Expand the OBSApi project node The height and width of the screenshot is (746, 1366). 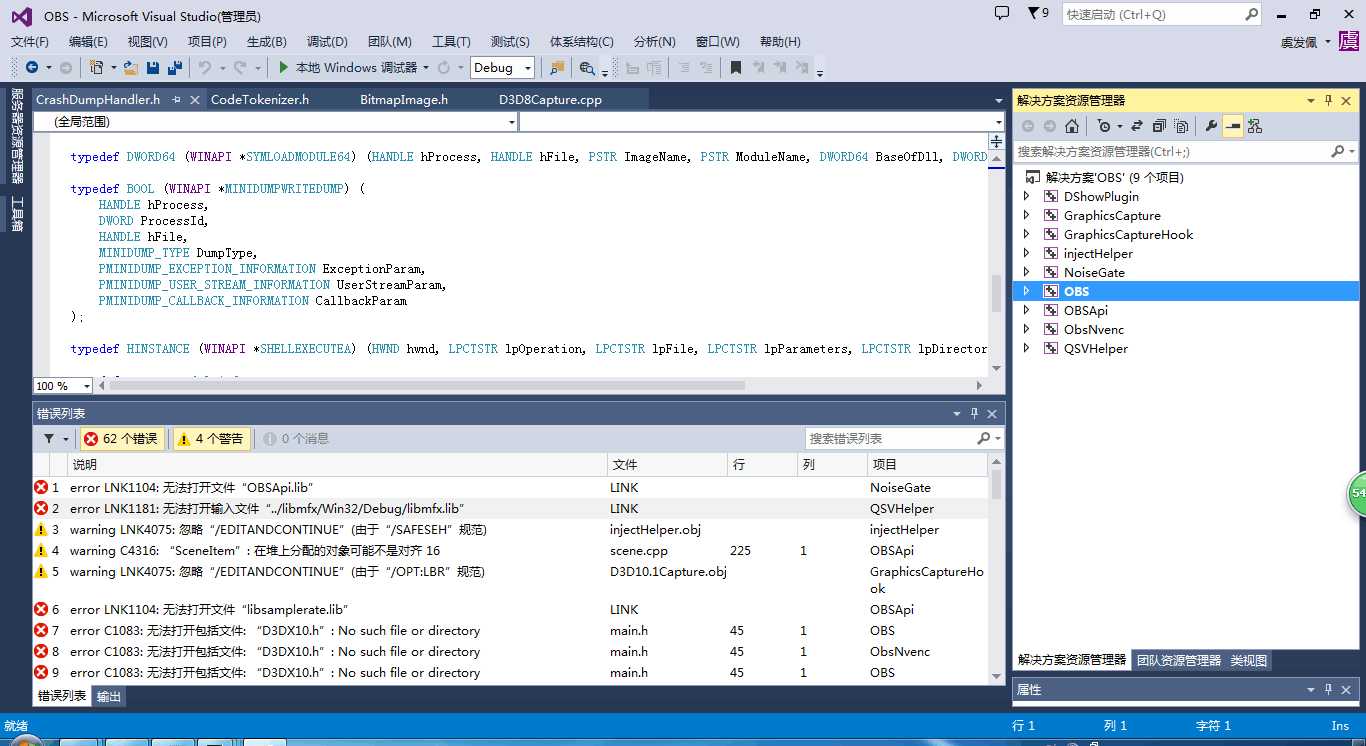tap(1026, 311)
